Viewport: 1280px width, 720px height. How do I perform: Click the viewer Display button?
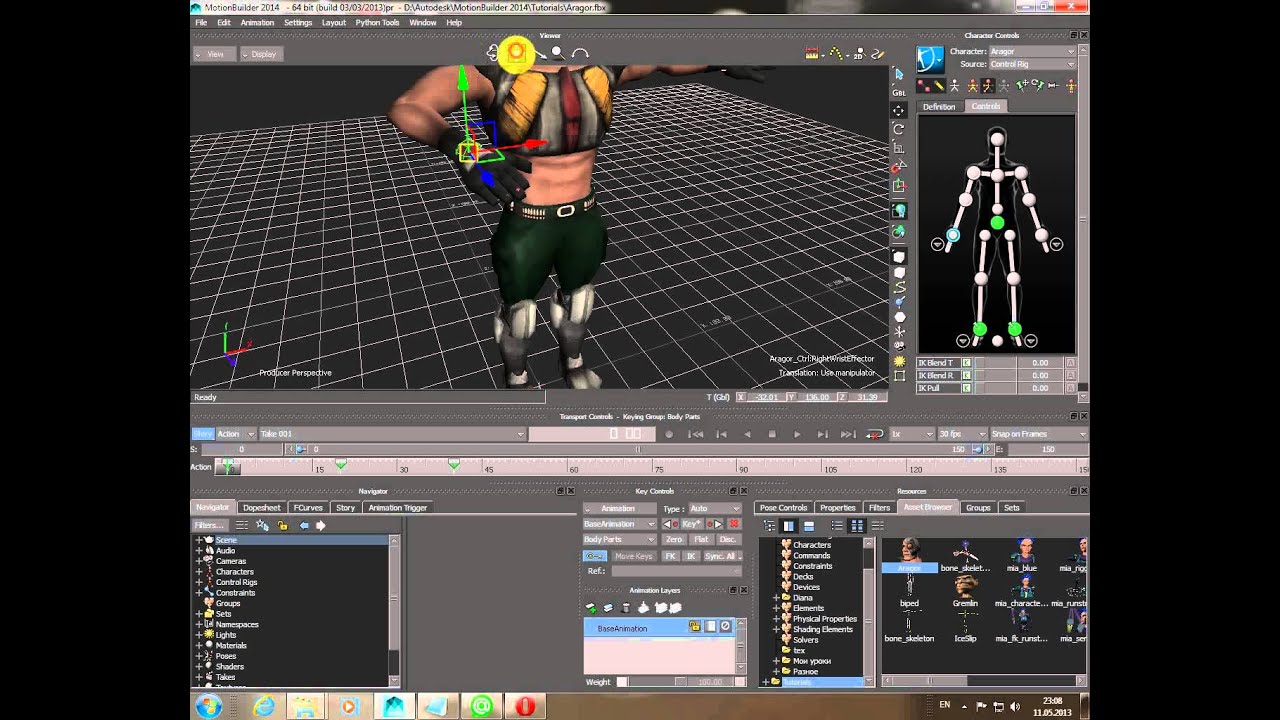pos(261,54)
